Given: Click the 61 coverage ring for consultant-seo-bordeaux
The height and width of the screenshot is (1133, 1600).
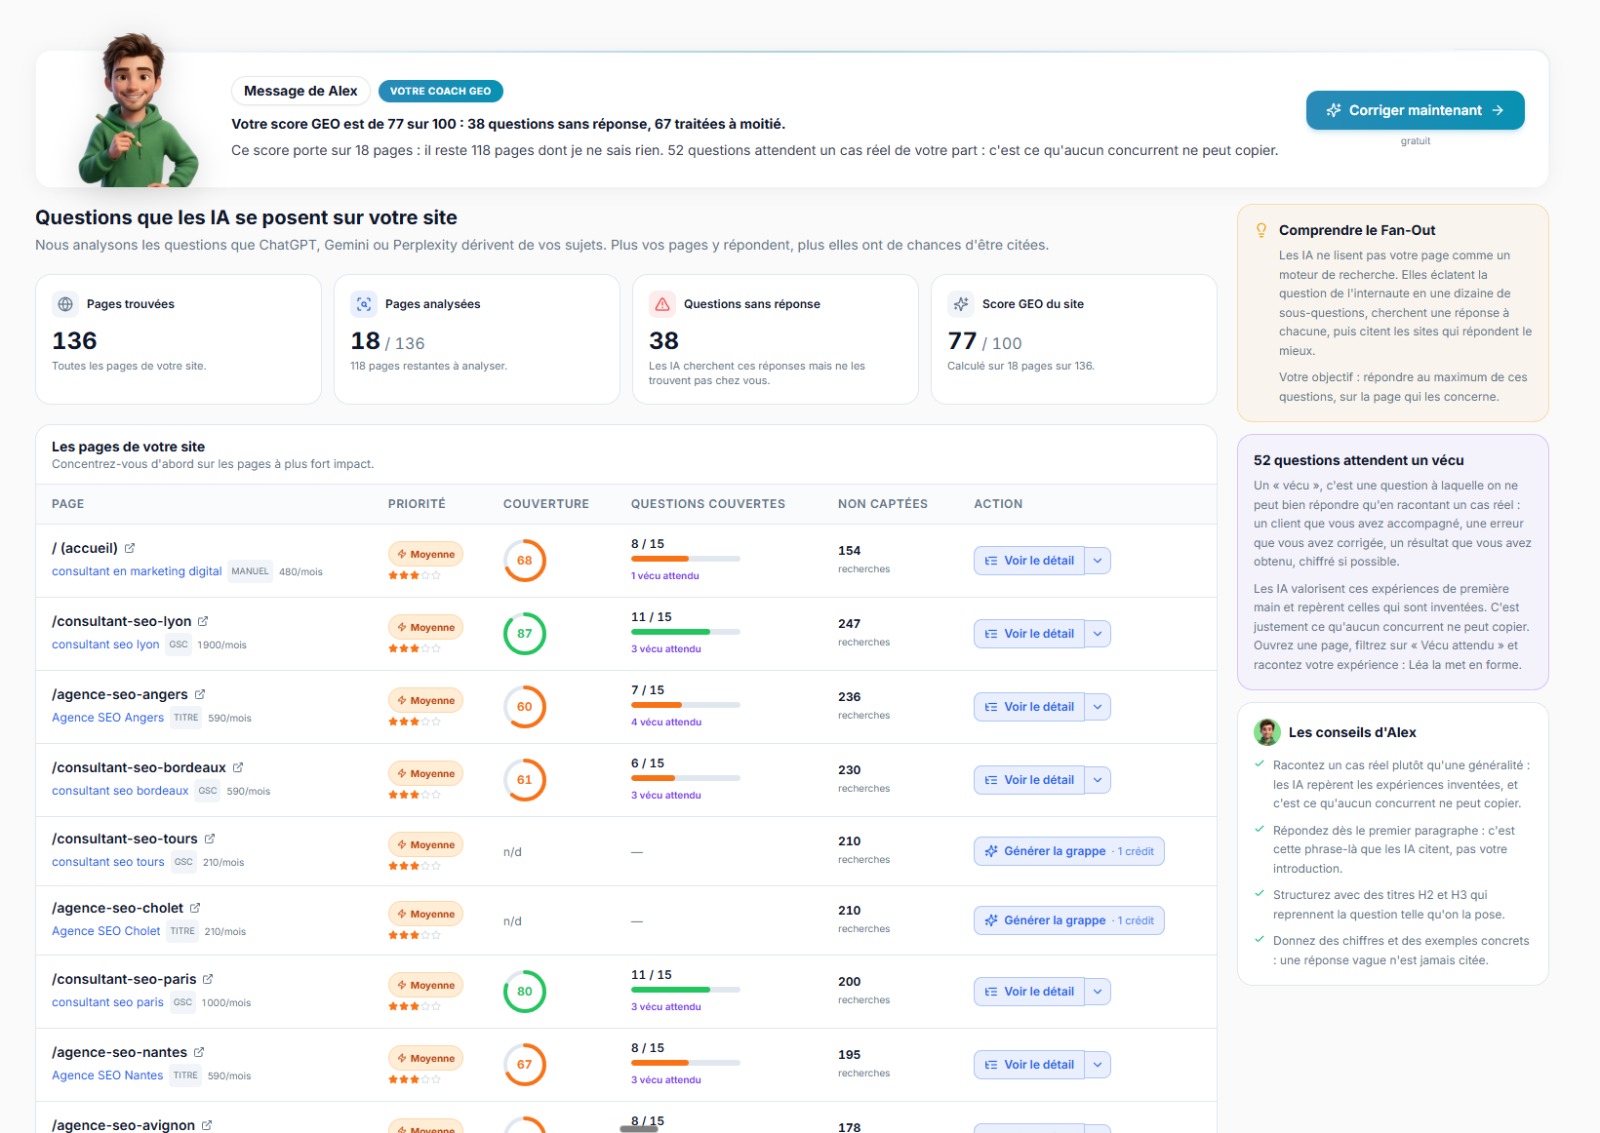Looking at the screenshot, I should 524,779.
